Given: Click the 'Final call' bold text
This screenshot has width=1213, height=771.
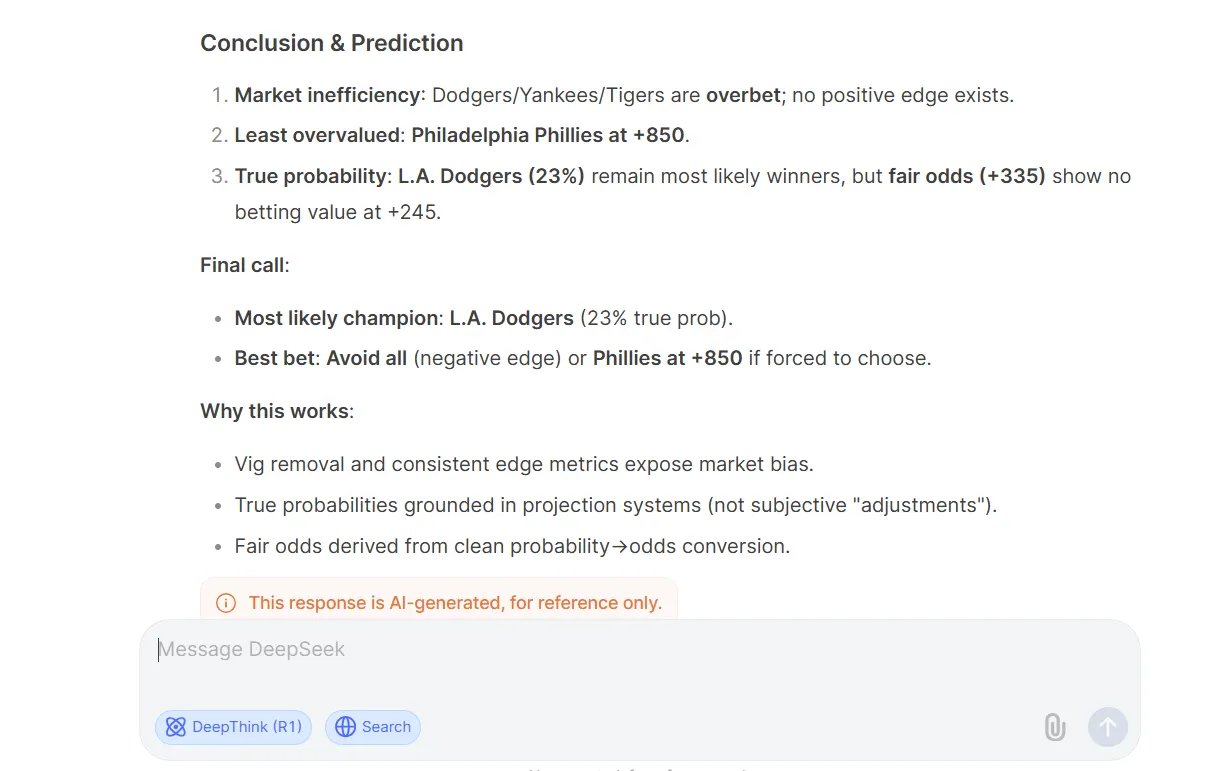Looking at the screenshot, I should [239, 265].
